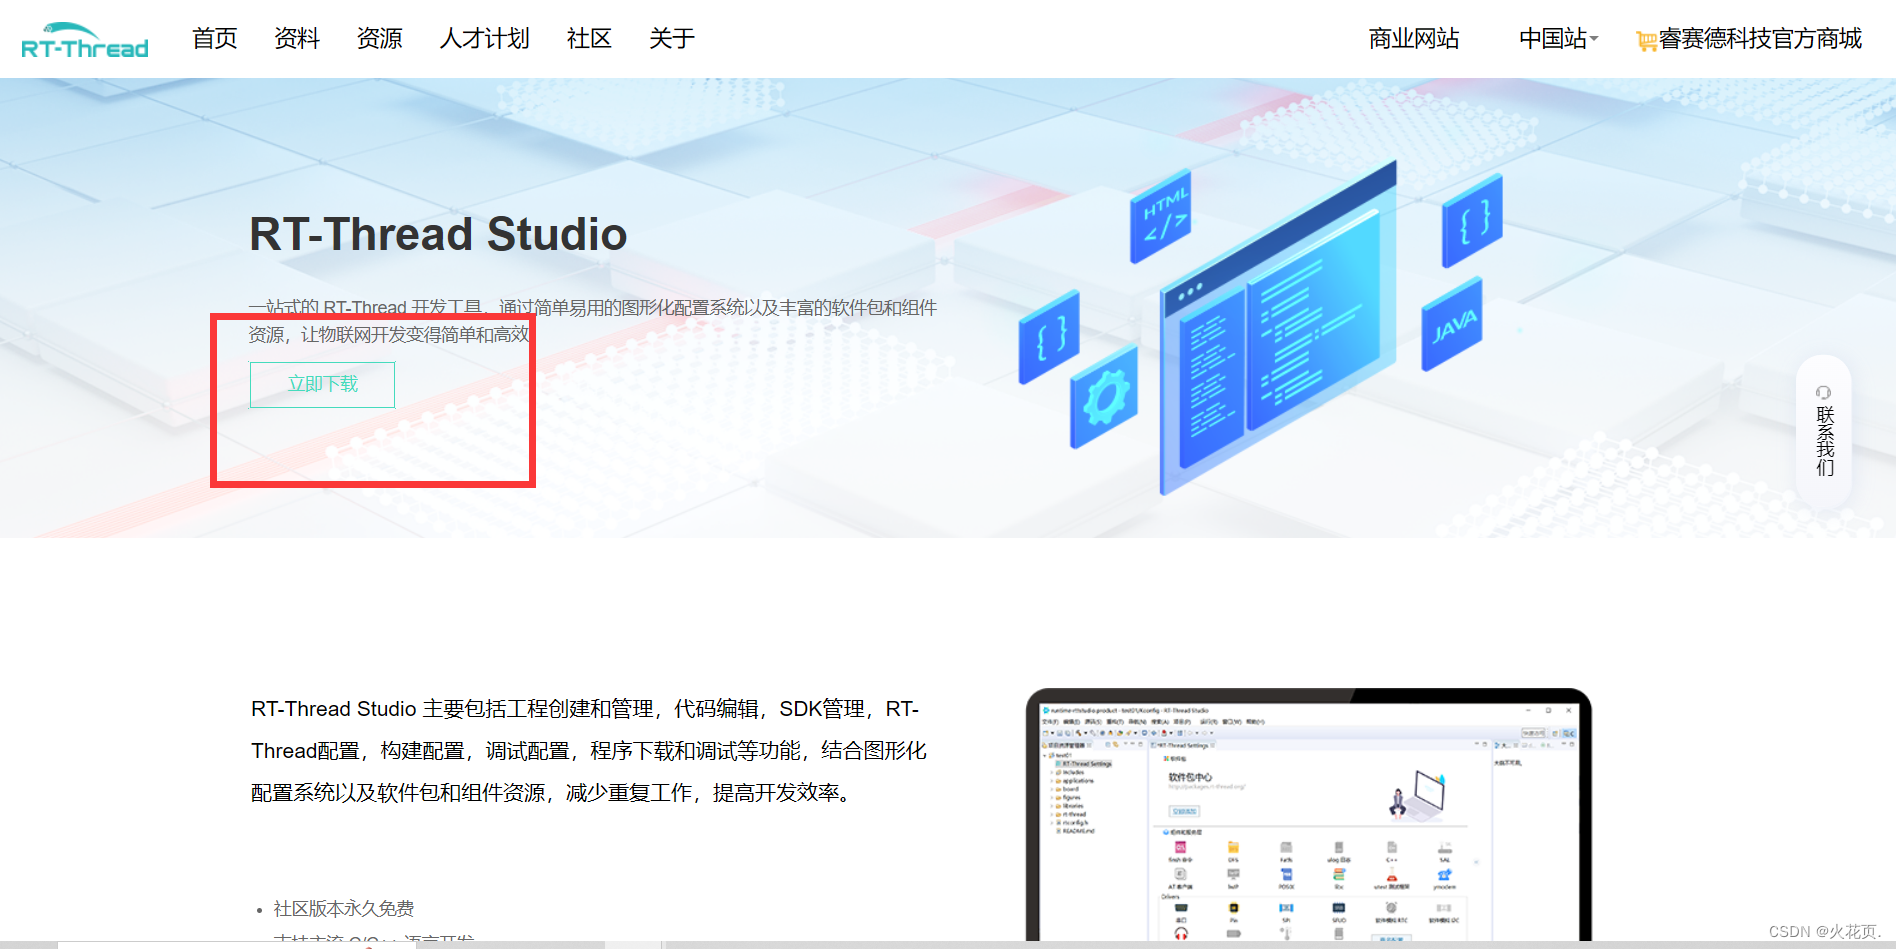Select the 人才计划 navigation item
Viewport: 1896px width, 949px height.
tap(484, 39)
